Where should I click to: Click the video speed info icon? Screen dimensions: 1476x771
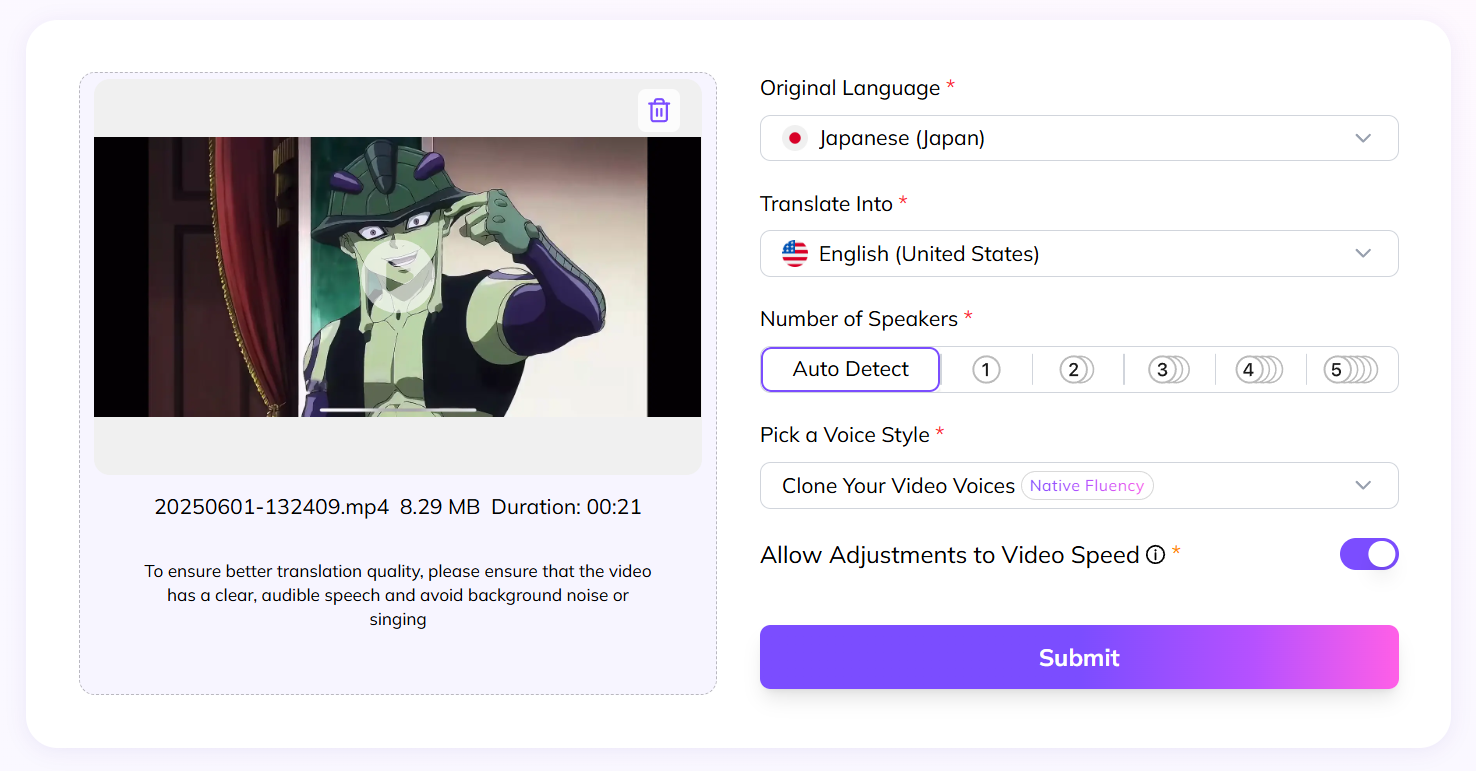pyautogui.click(x=1155, y=555)
